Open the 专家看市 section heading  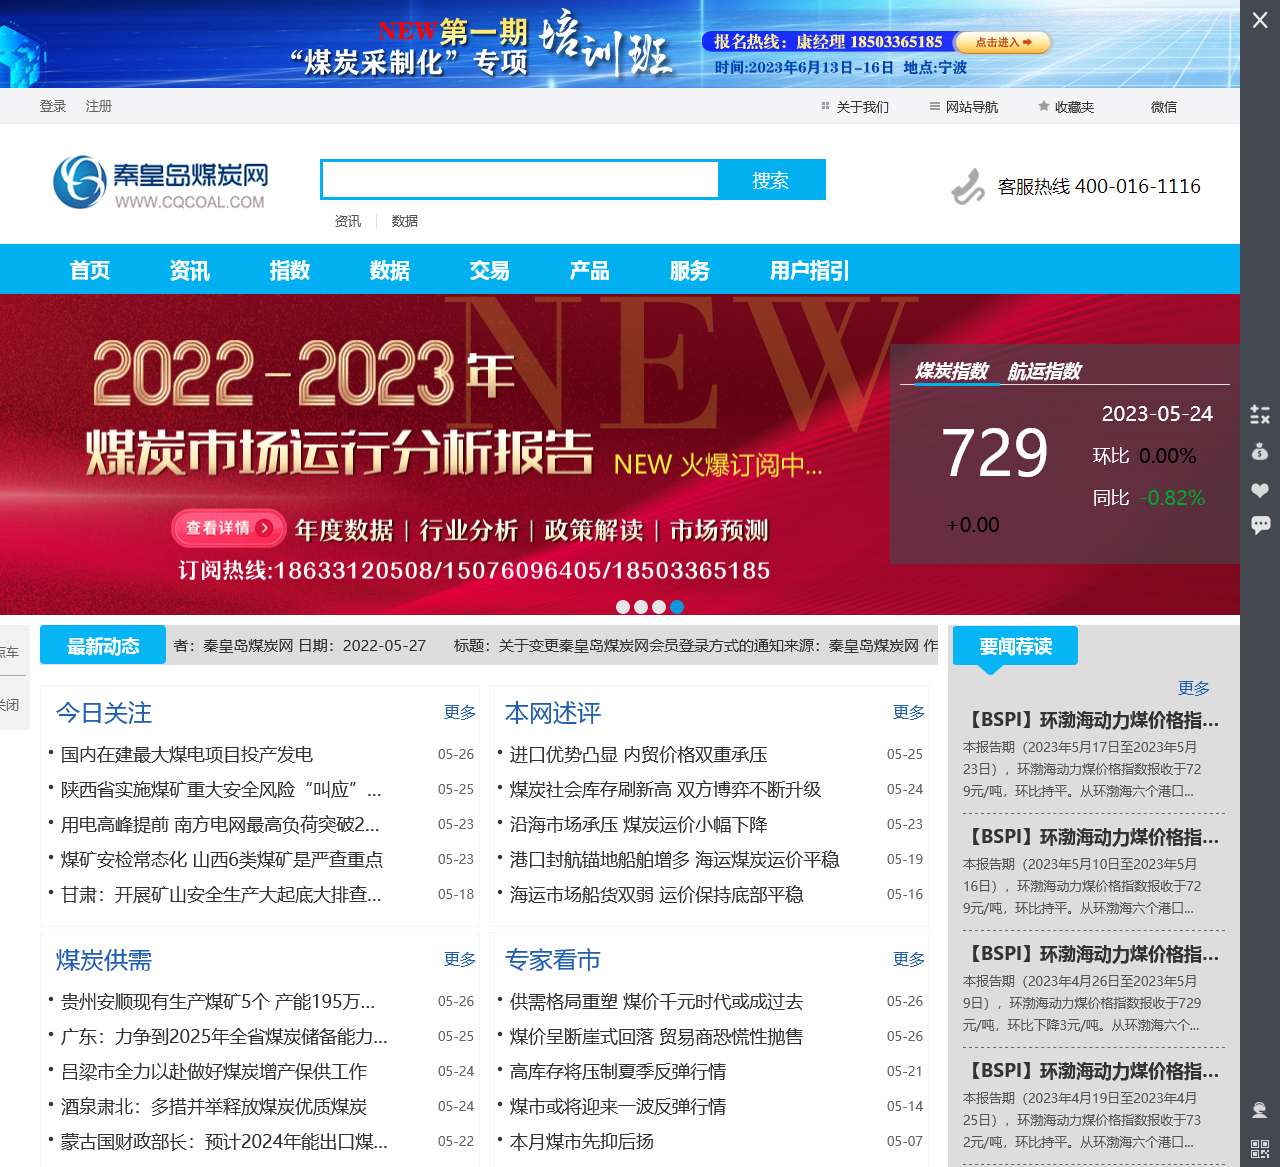click(553, 960)
